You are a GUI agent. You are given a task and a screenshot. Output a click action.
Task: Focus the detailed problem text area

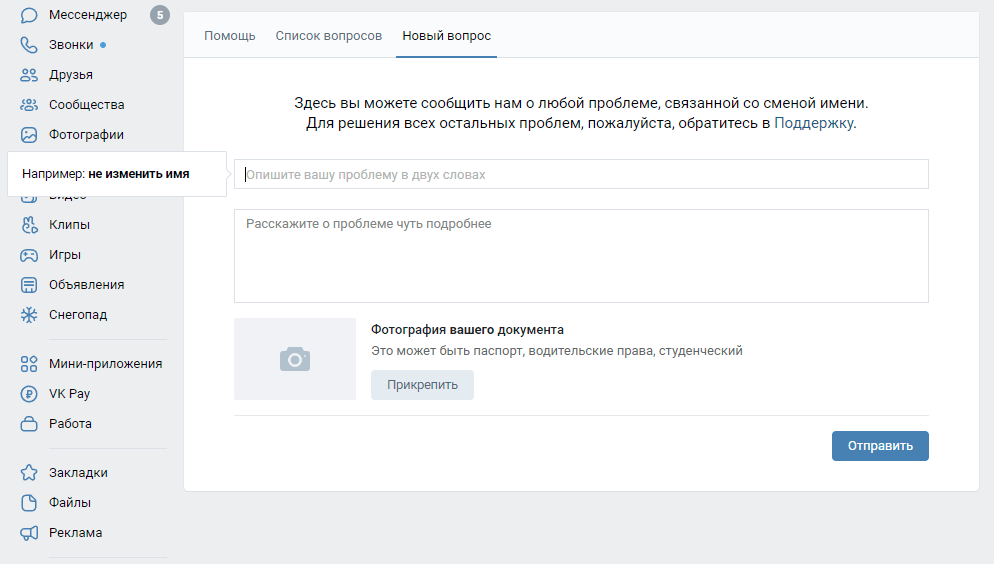(x=581, y=256)
